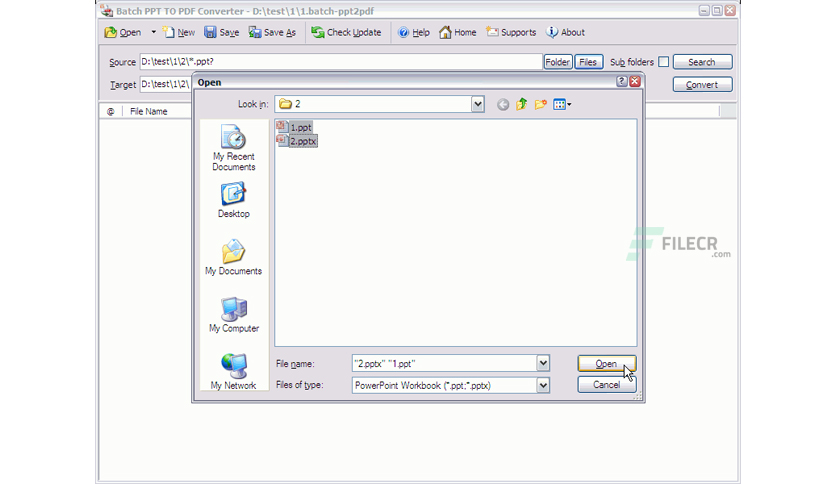836x484 pixels.
Task: Open Supports in the toolbar
Action: (511, 33)
